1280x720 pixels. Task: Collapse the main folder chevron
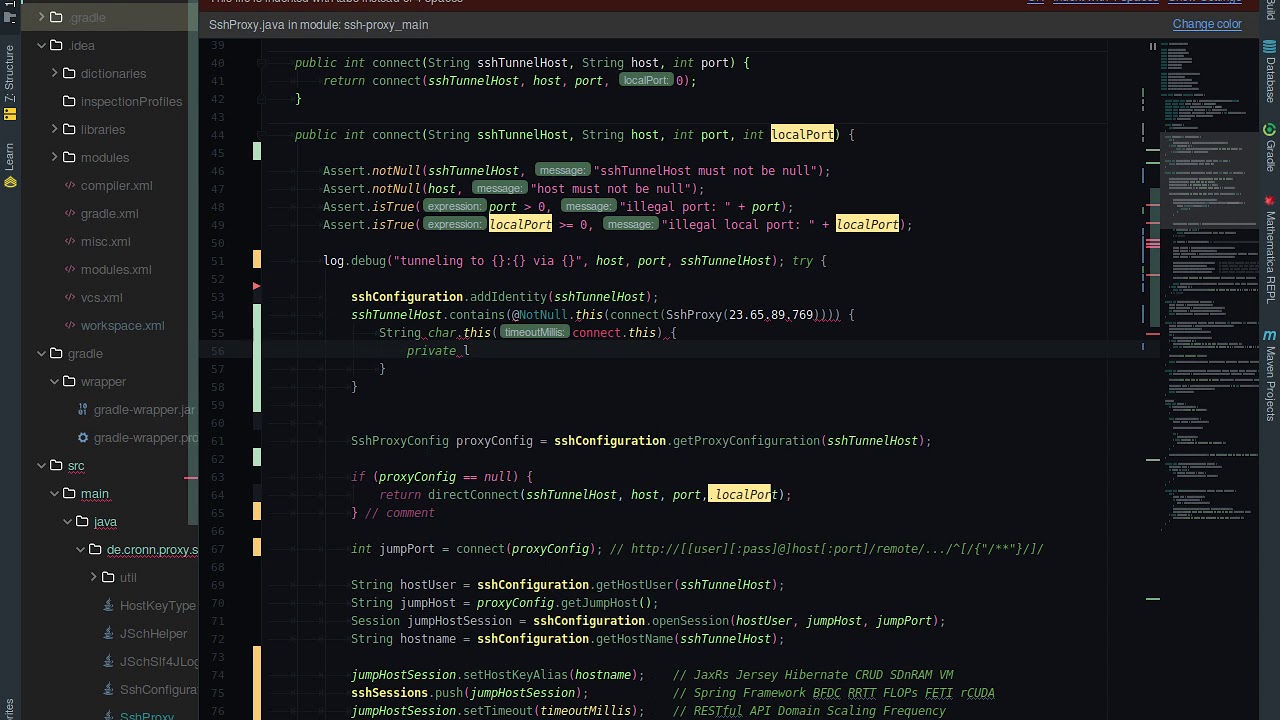(x=55, y=493)
